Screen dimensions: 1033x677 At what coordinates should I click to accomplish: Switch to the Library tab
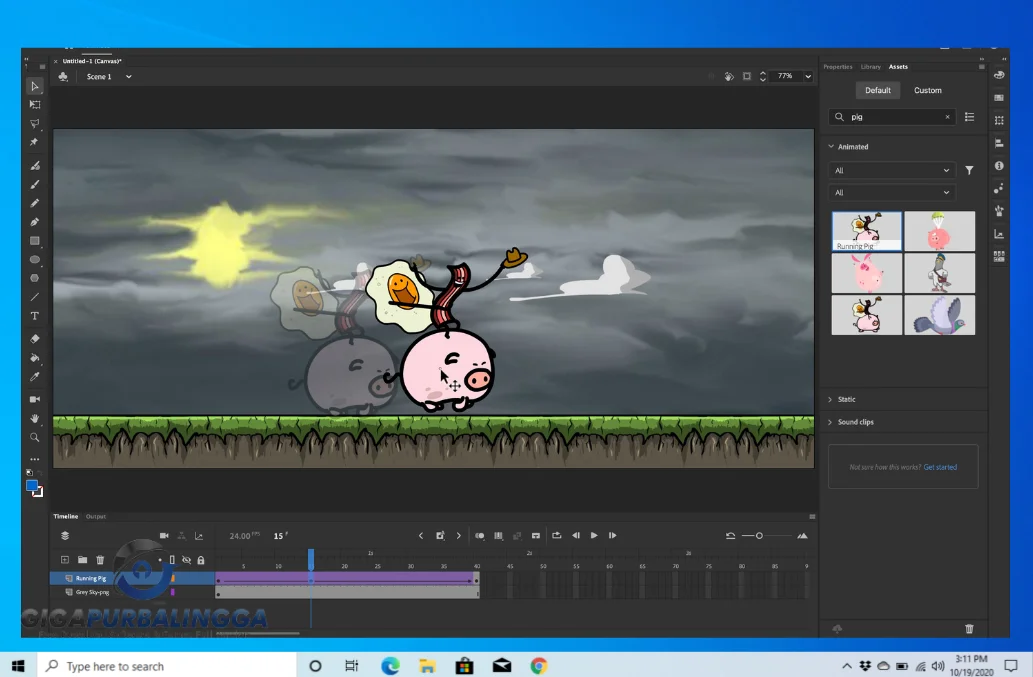click(x=870, y=67)
